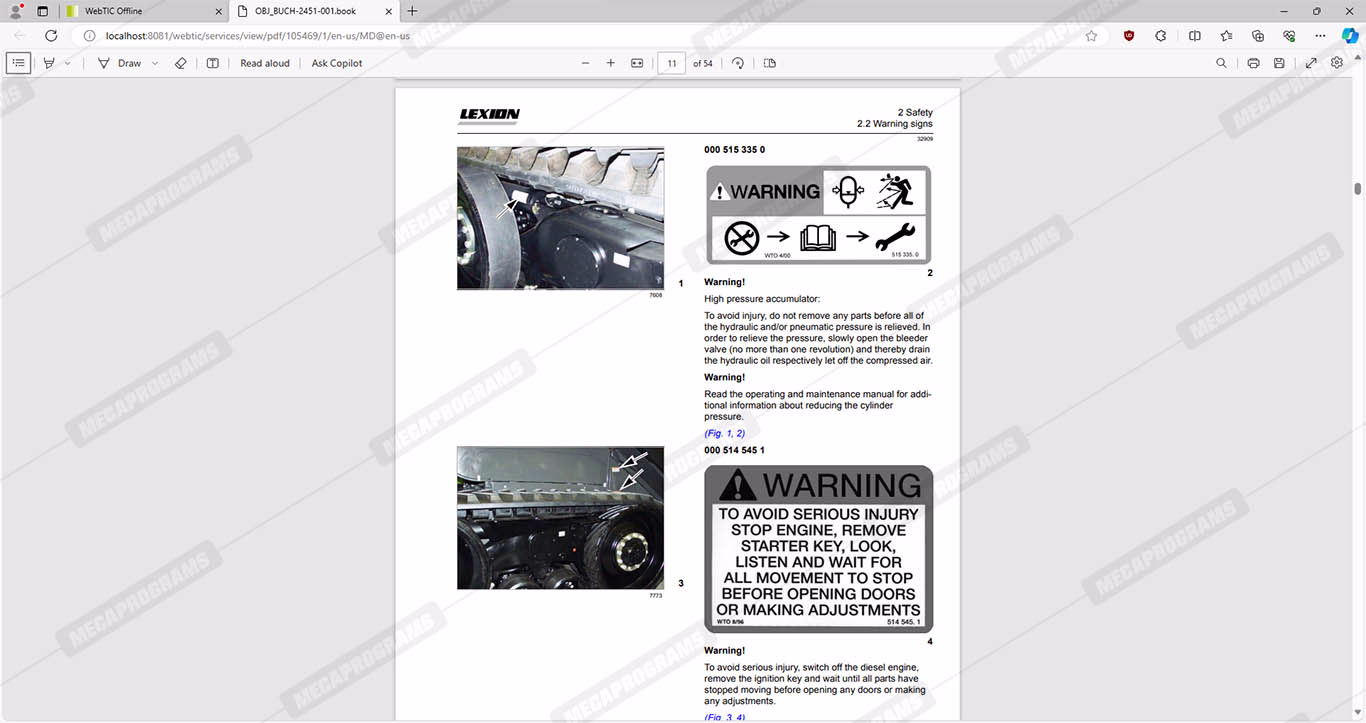This screenshot has height=723, width=1366.
Task: Print the PDF document
Action: pyautogui.click(x=1253, y=63)
